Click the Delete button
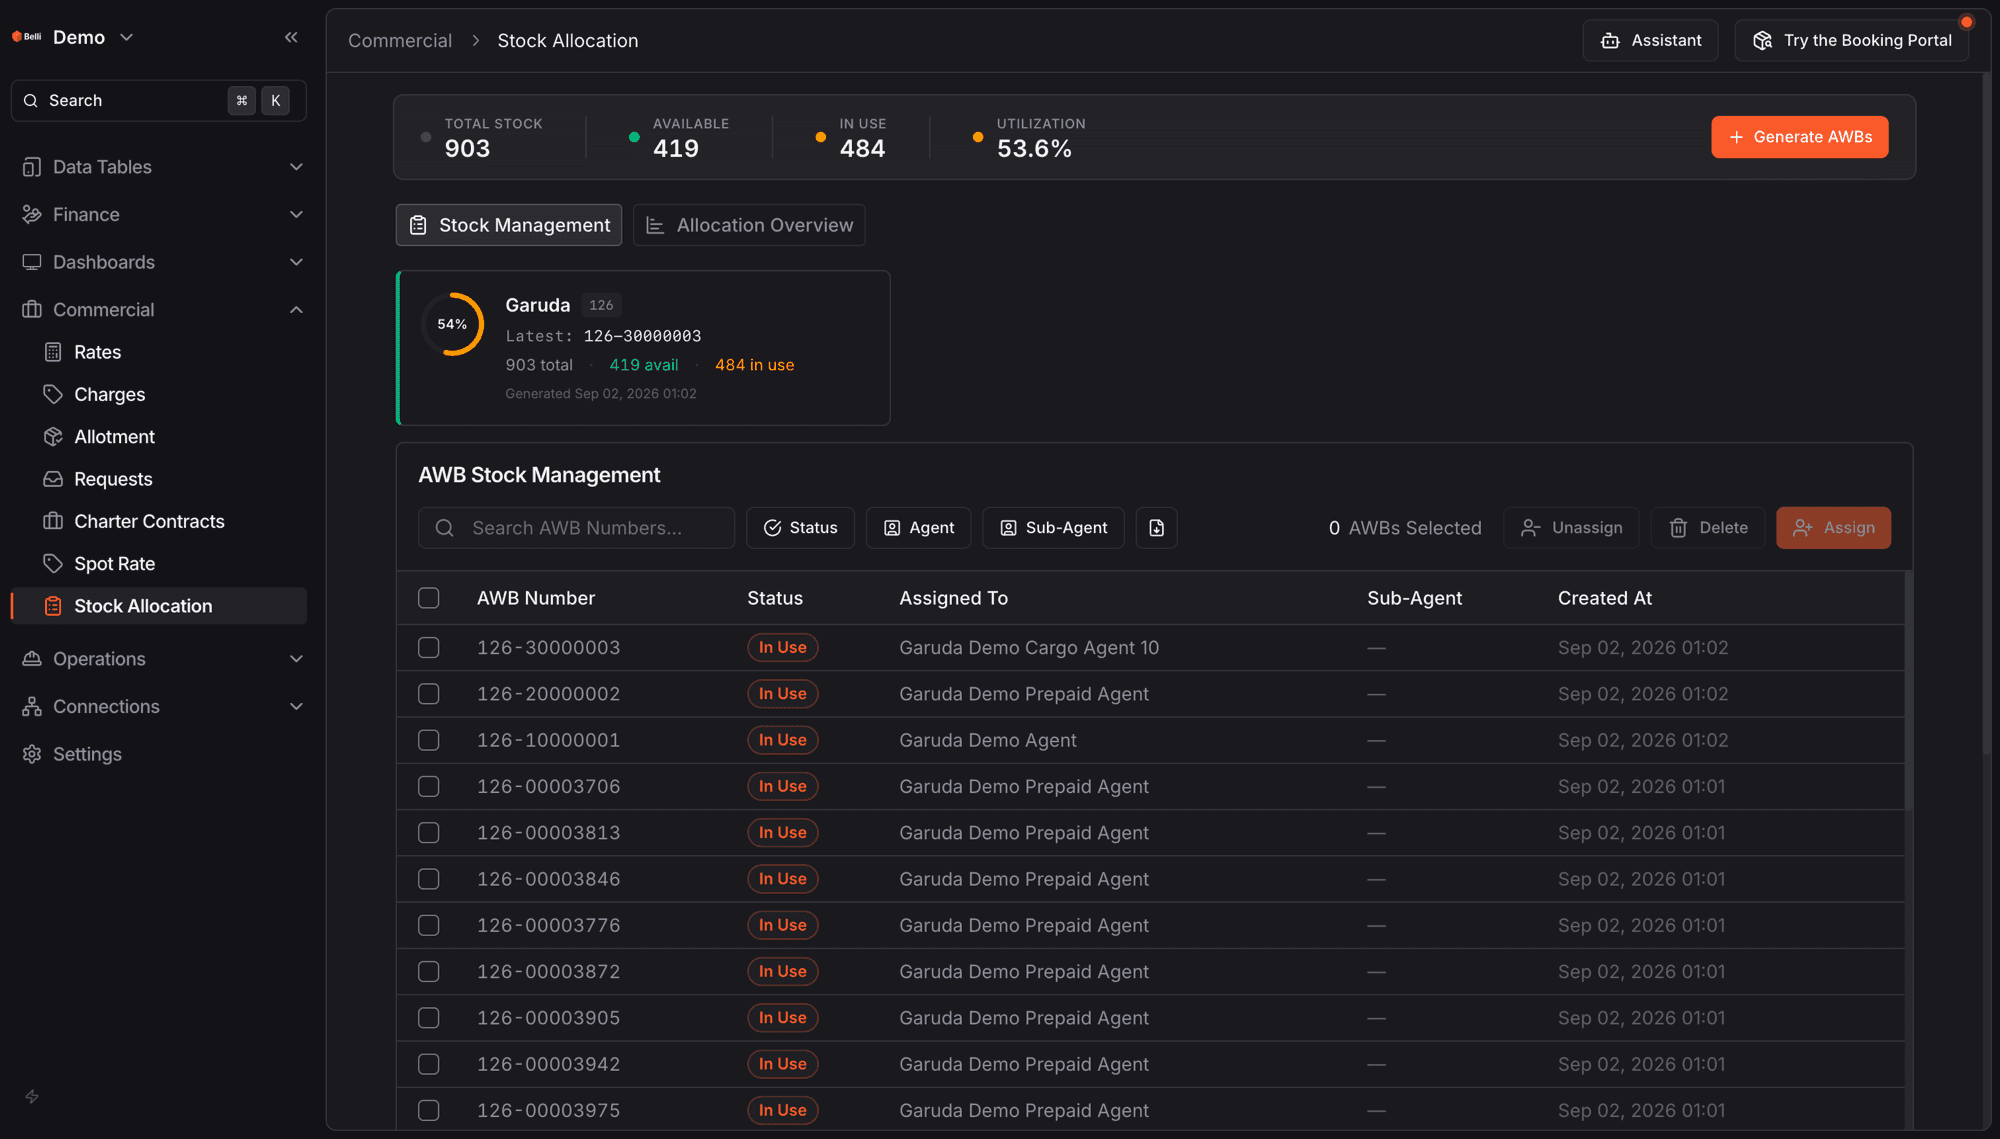Screen dimensions: 2000x1139 point(1708,528)
